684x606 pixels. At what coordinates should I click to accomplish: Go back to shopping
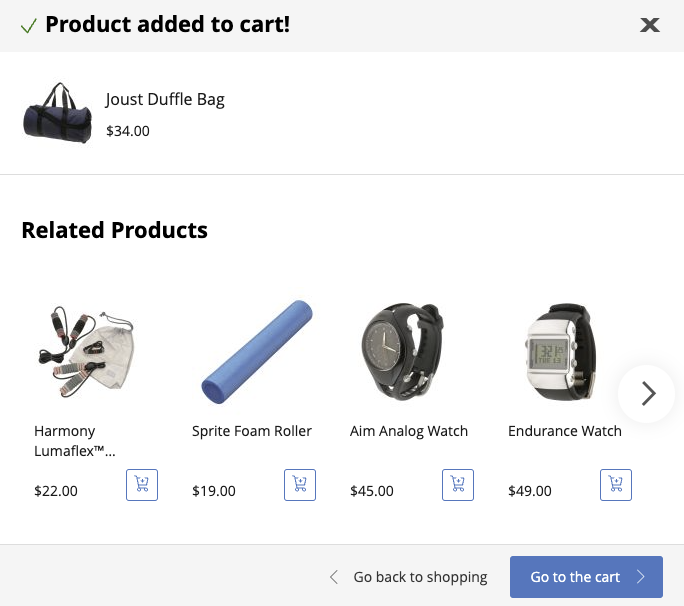point(420,577)
